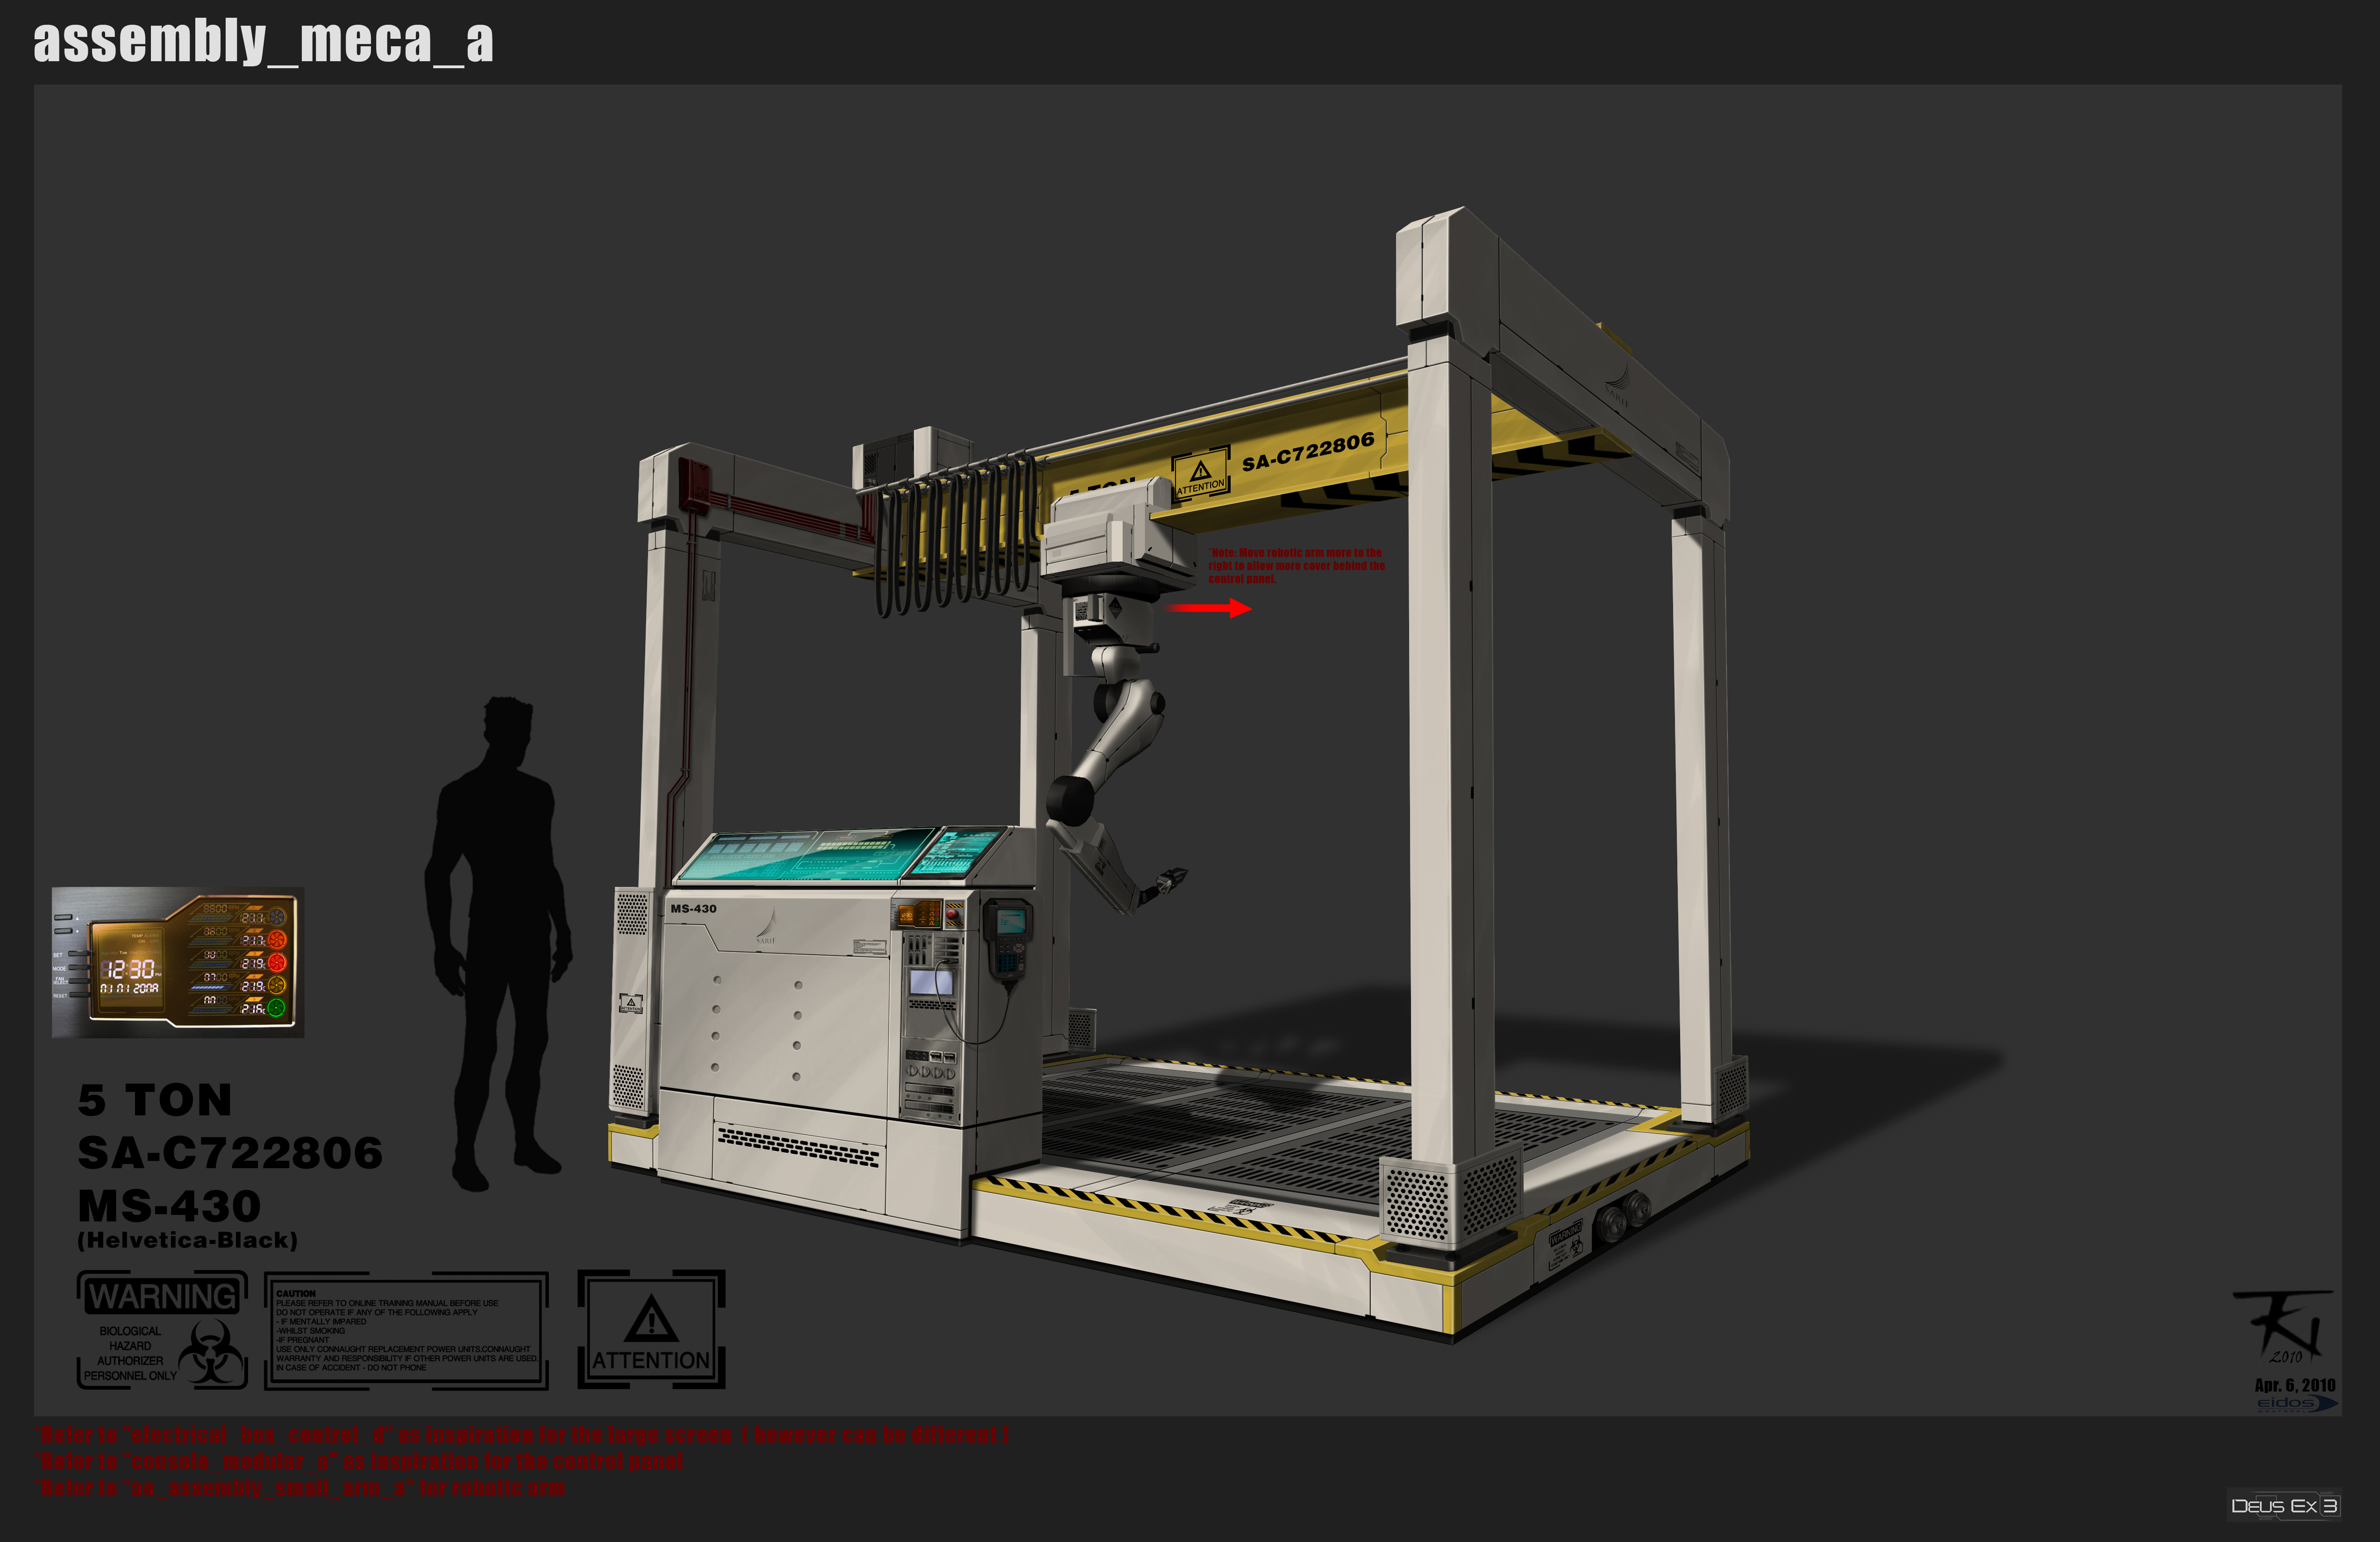Click the Deus Ex 3 logo
The height and width of the screenshot is (1542, 2380).
(x=2284, y=1506)
